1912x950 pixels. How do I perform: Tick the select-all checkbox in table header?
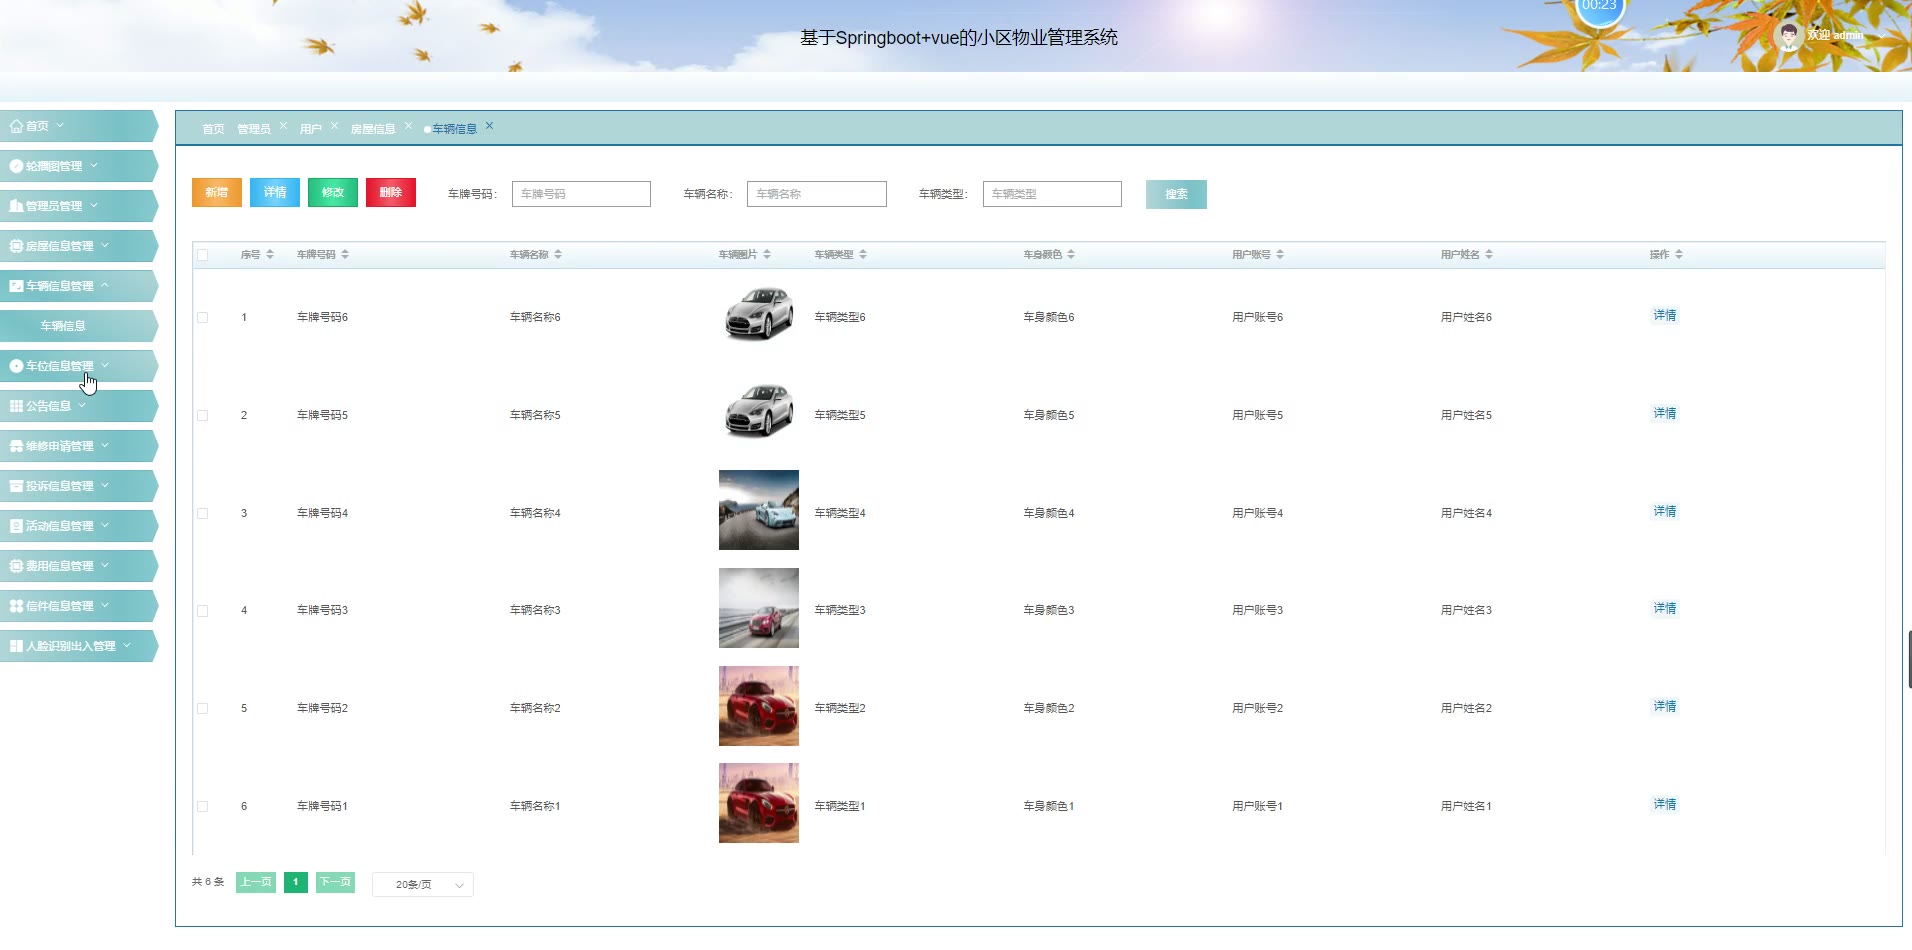click(203, 255)
